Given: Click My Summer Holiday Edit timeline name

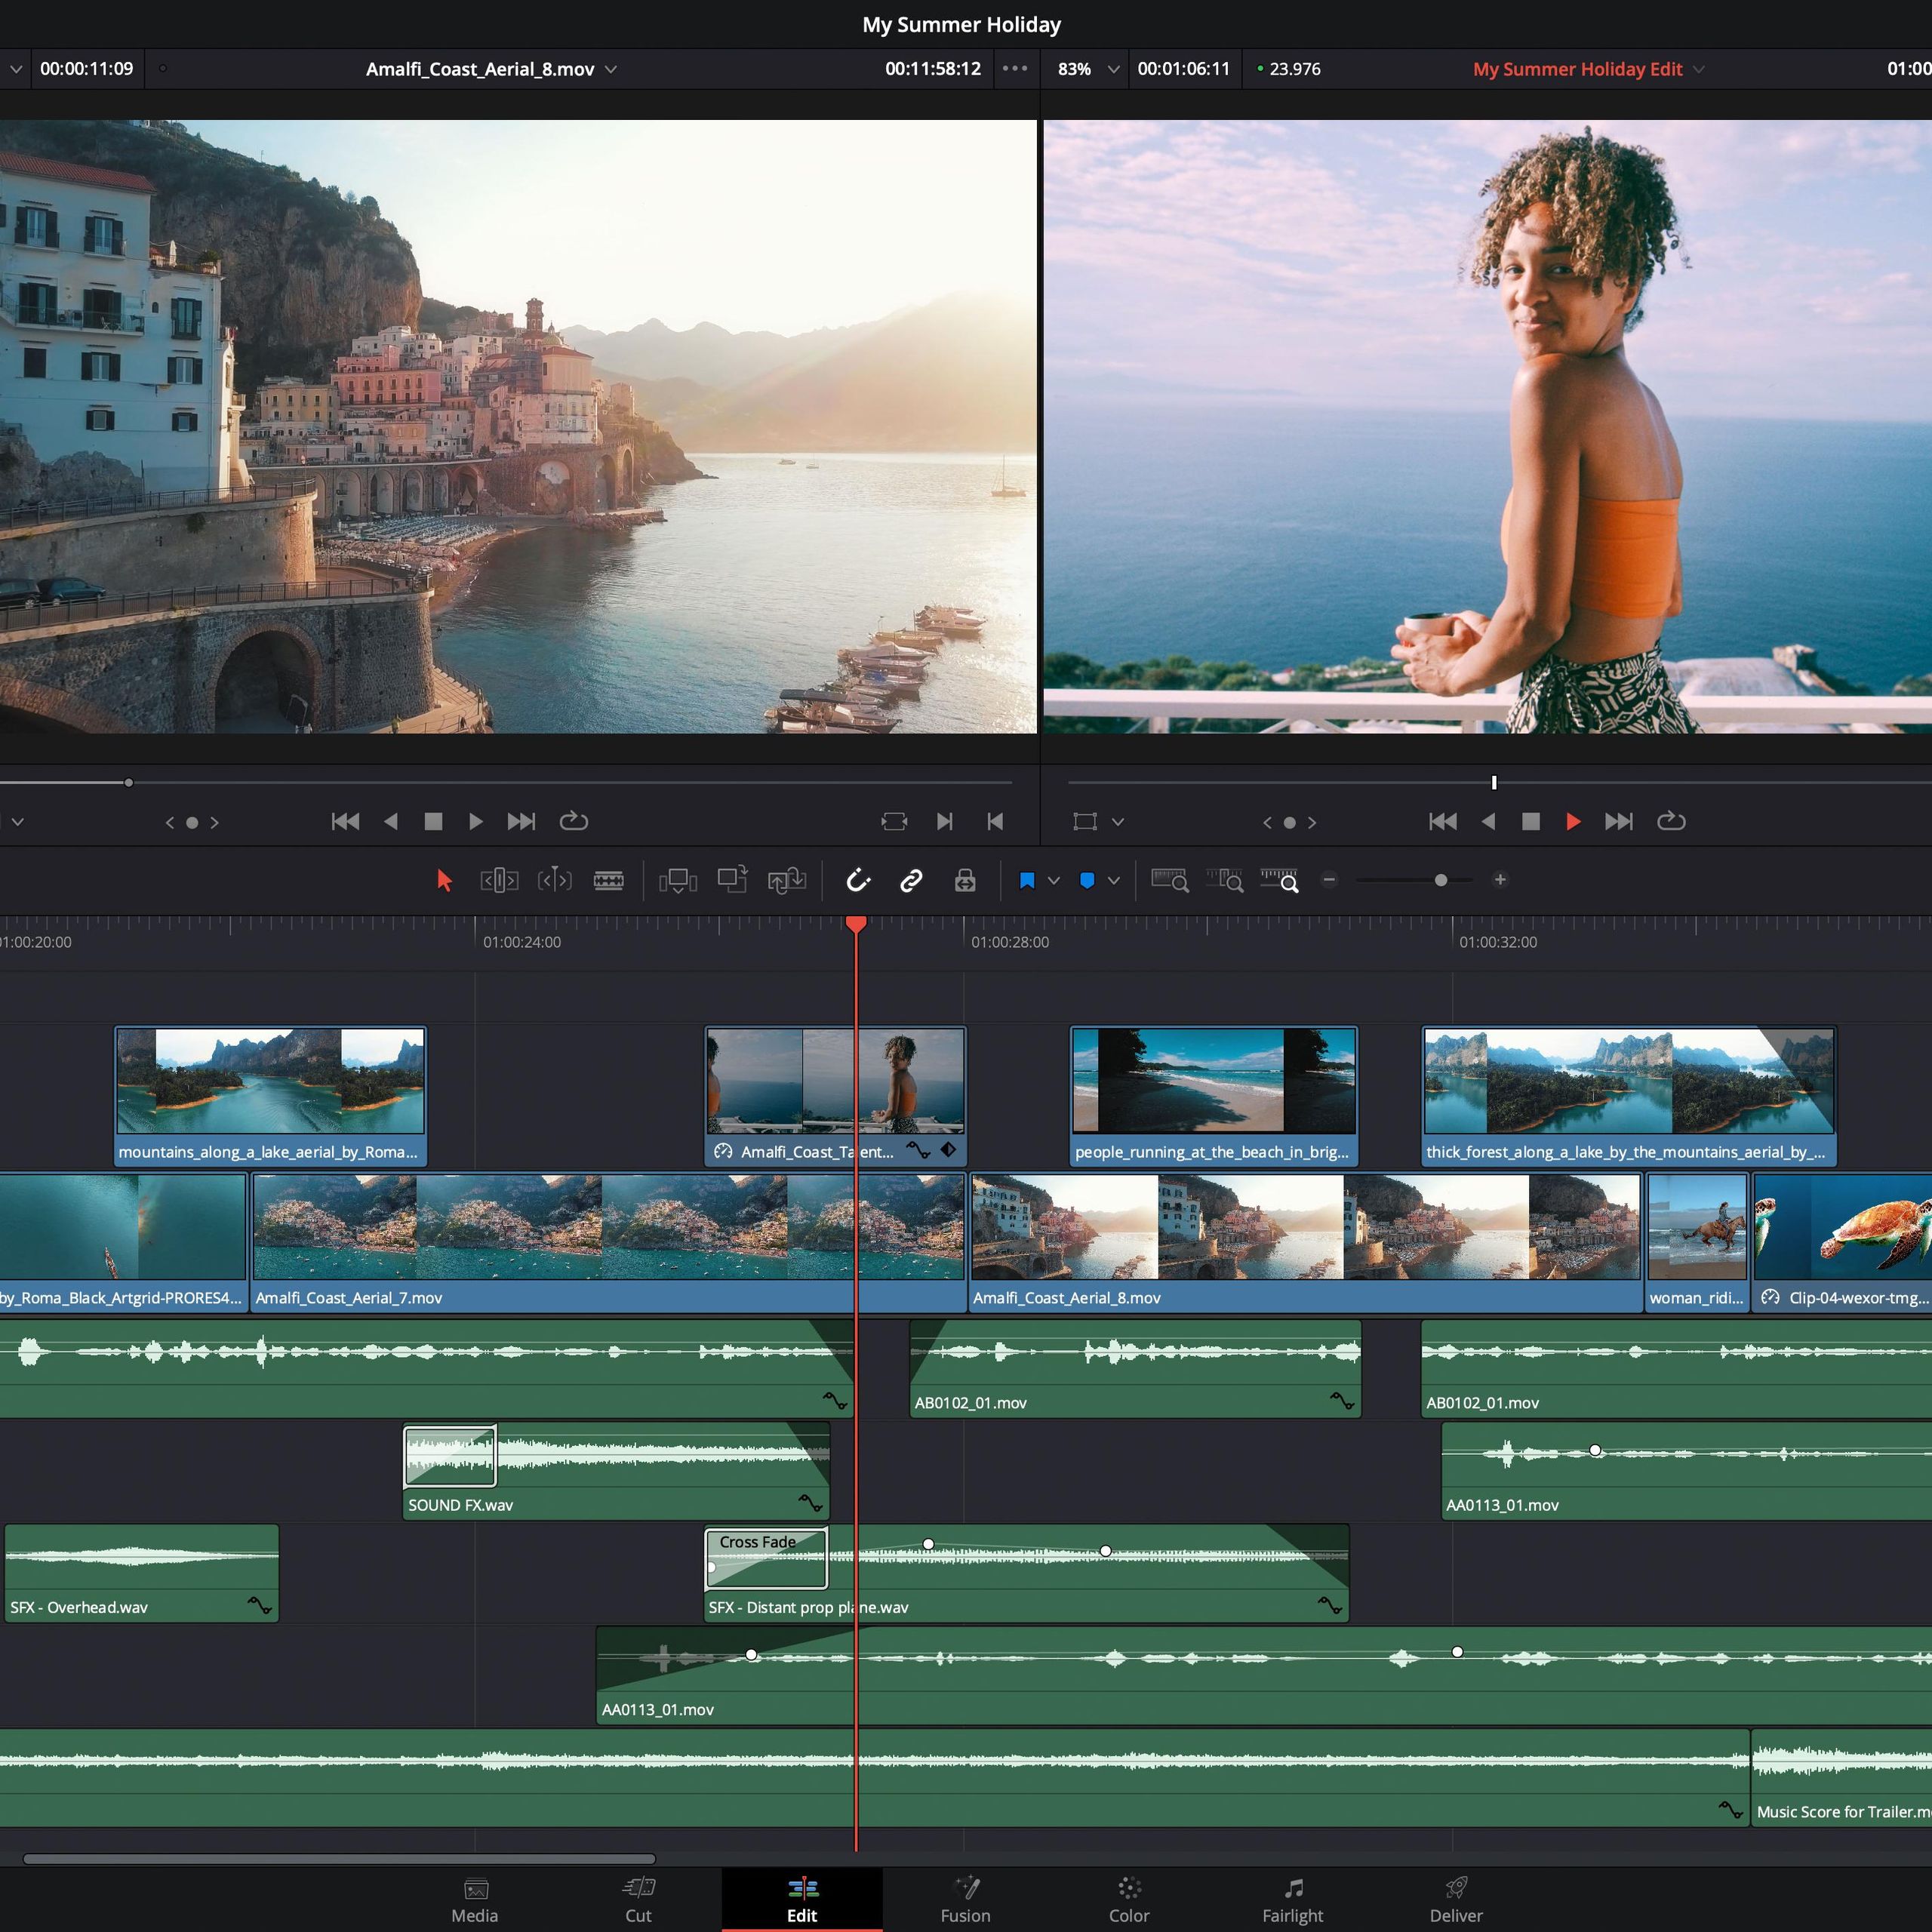Looking at the screenshot, I should tap(1577, 69).
